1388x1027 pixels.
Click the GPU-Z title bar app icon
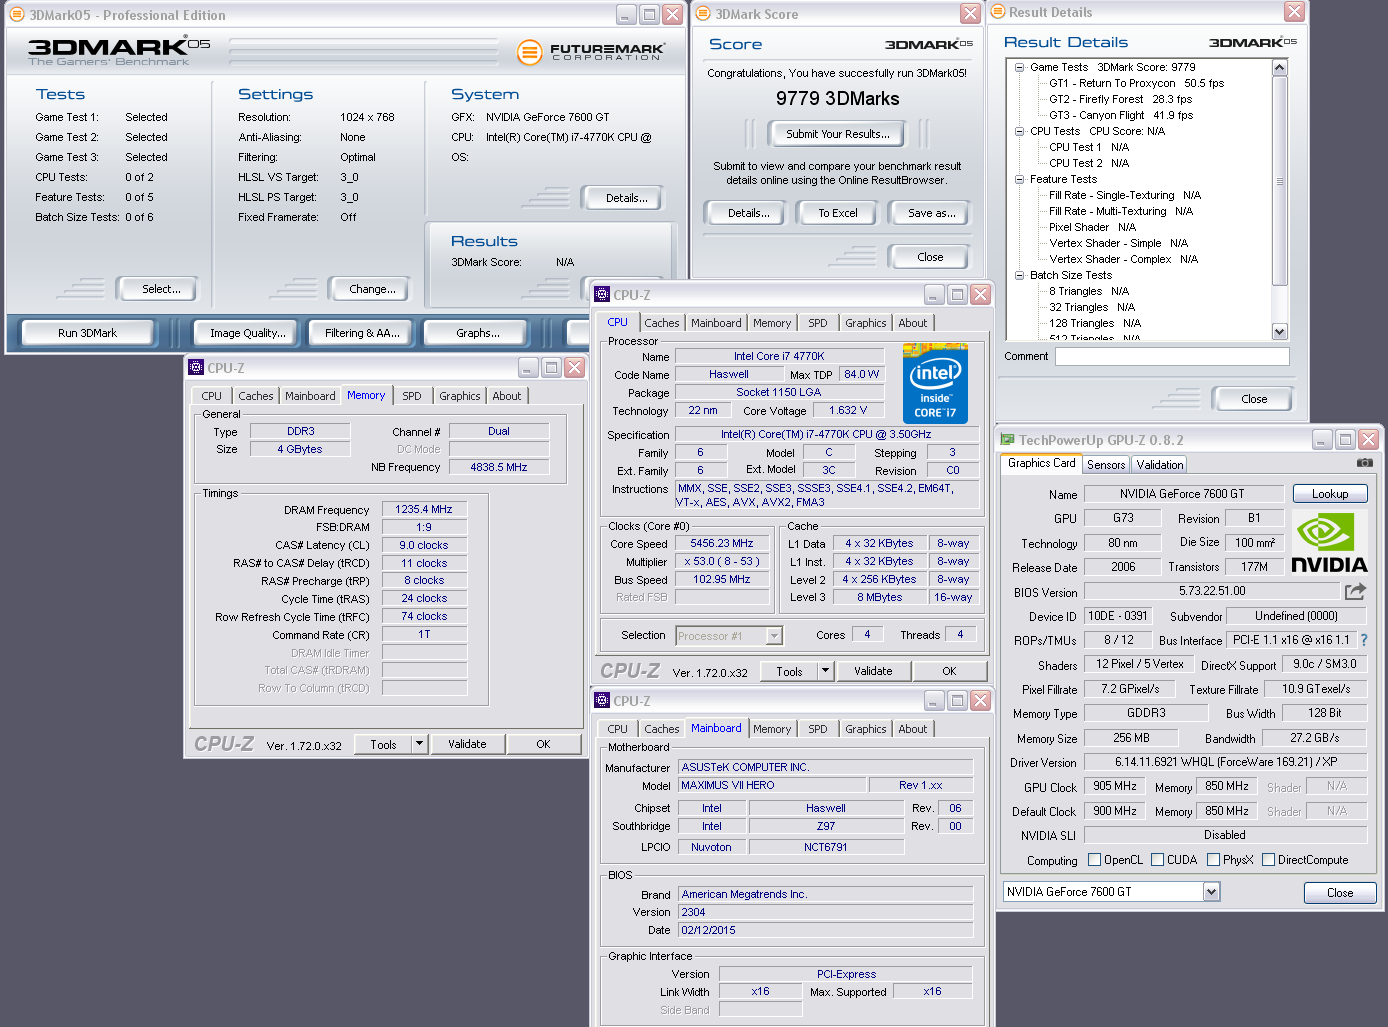point(1007,440)
